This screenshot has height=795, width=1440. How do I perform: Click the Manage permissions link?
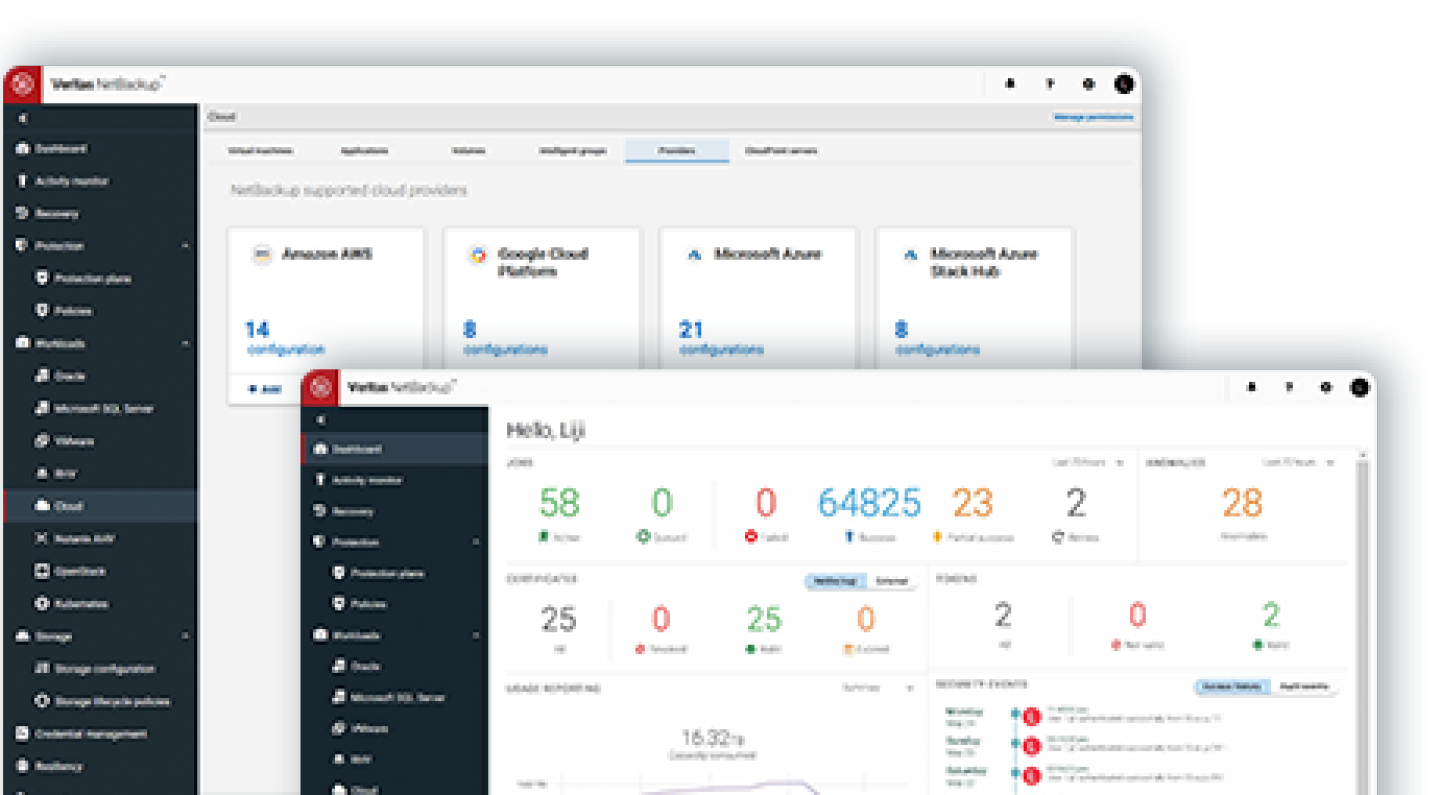(x=1093, y=117)
